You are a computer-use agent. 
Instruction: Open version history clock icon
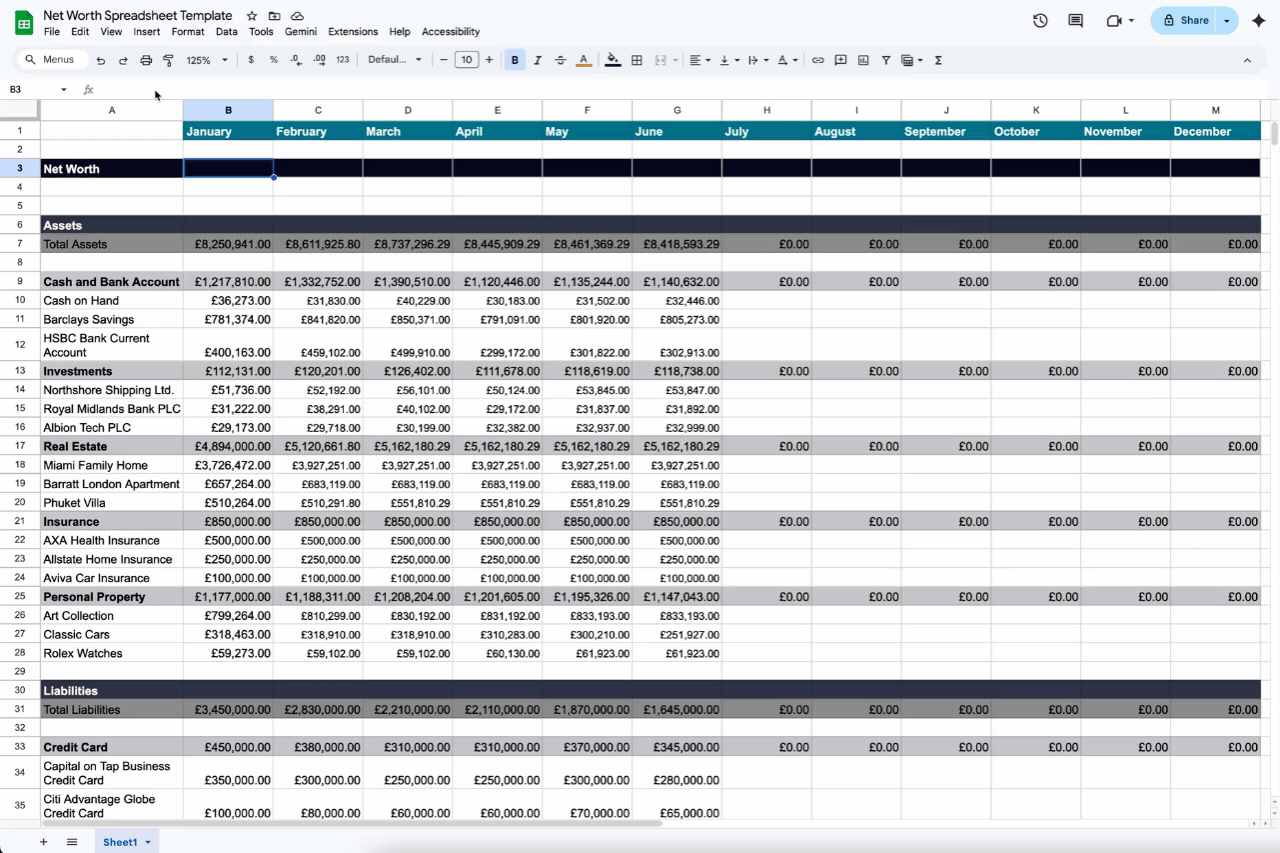[x=1040, y=20]
